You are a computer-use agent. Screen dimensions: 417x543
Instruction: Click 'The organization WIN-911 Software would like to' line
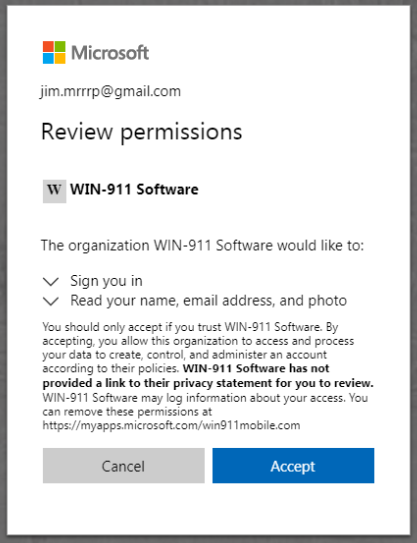coord(202,246)
